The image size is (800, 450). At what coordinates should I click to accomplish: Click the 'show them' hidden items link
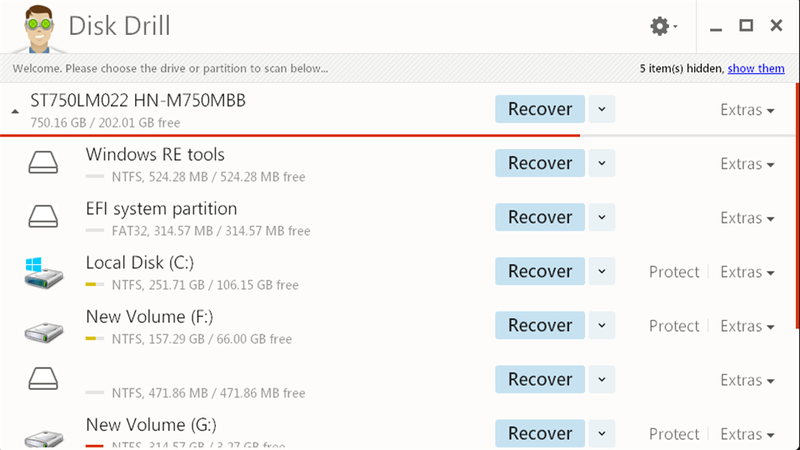pyautogui.click(x=756, y=68)
